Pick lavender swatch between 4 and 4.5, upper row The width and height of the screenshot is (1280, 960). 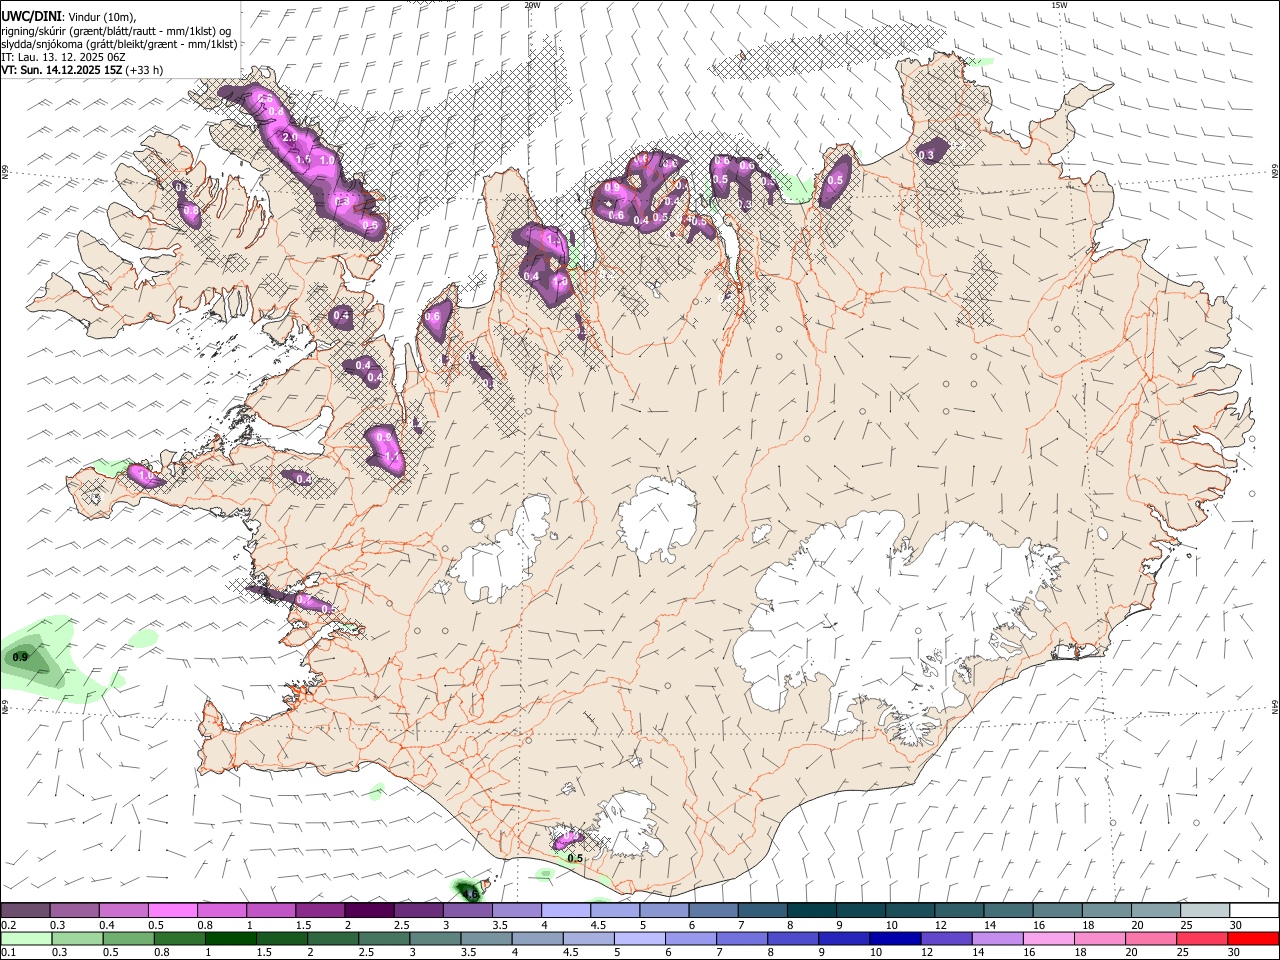566,910
